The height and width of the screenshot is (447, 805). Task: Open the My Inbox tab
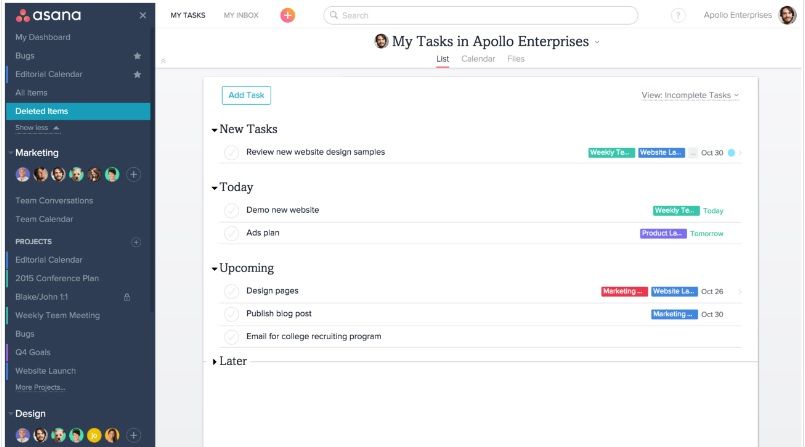pos(241,16)
